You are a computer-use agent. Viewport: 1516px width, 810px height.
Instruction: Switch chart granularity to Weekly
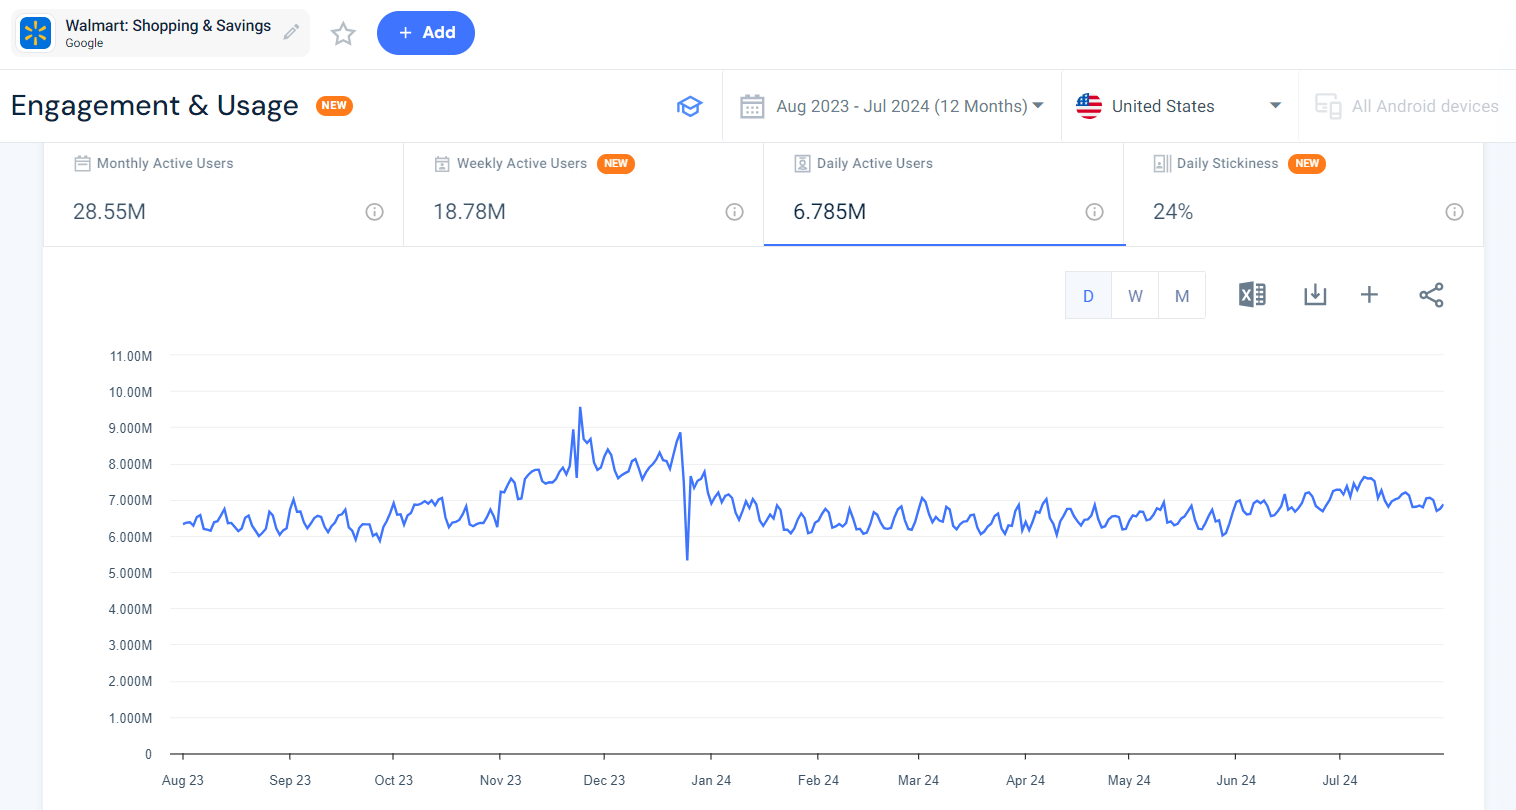coord(1135,295)
